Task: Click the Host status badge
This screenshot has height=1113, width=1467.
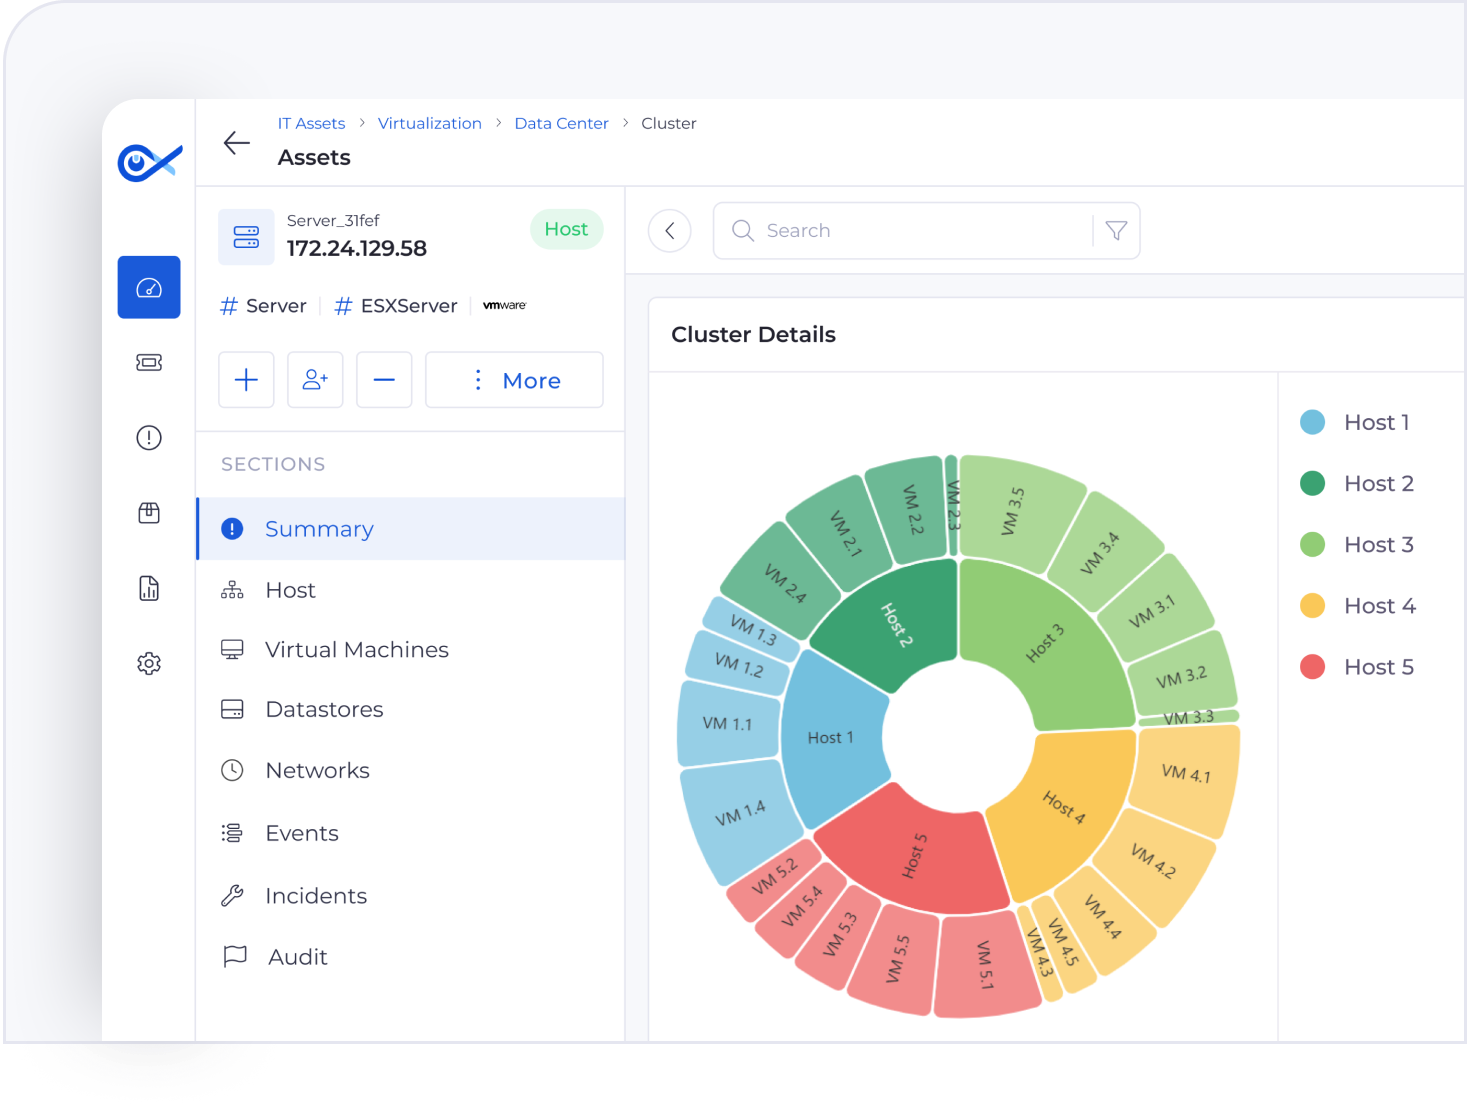Action: click(566, 229)
